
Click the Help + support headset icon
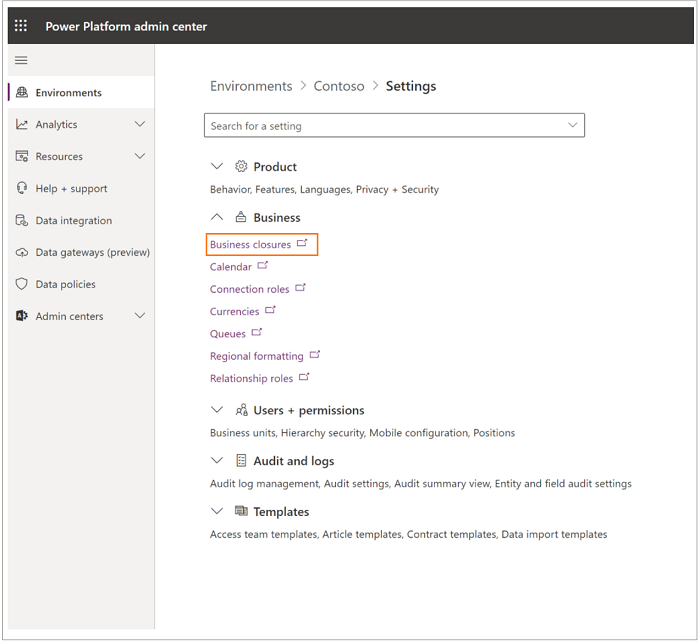click(21, 188)
